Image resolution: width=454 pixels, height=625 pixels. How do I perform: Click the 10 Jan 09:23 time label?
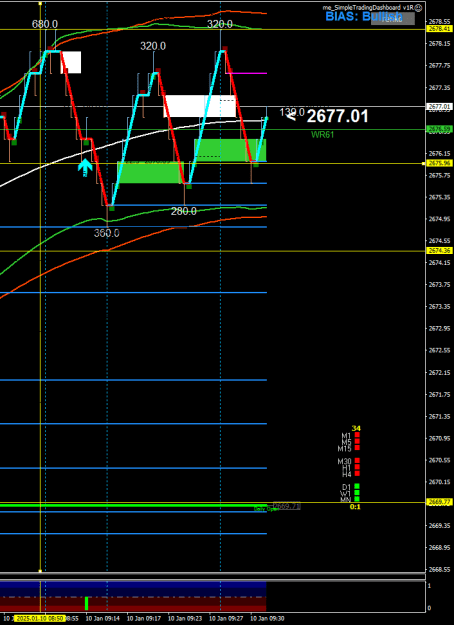click(185, 618)
